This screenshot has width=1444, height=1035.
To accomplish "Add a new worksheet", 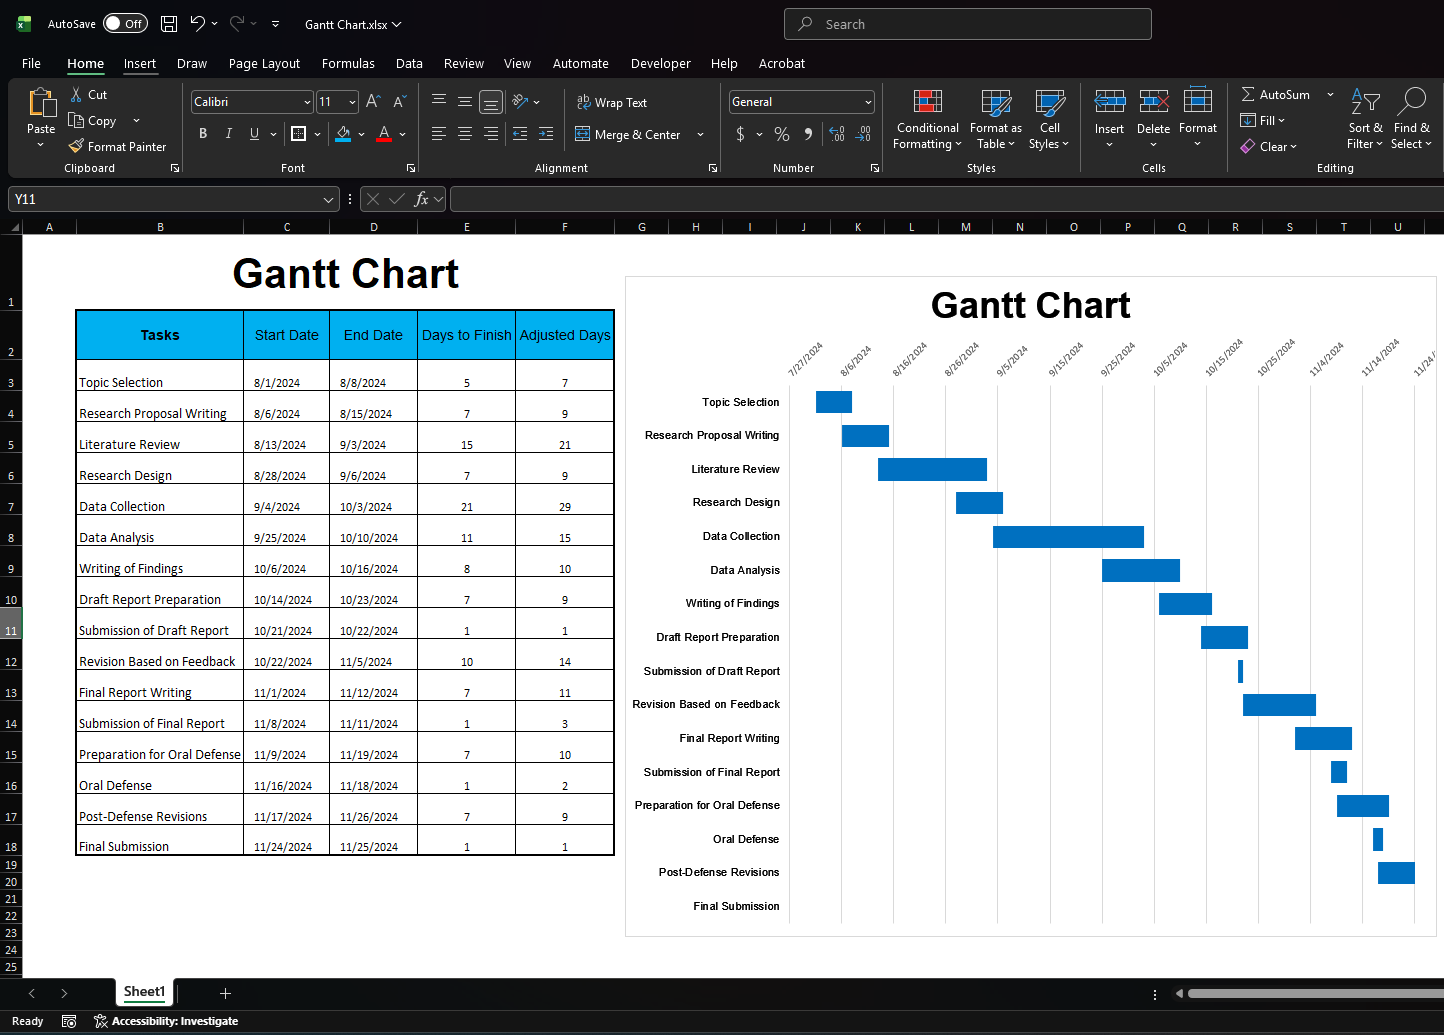I will tap(225, 993).
